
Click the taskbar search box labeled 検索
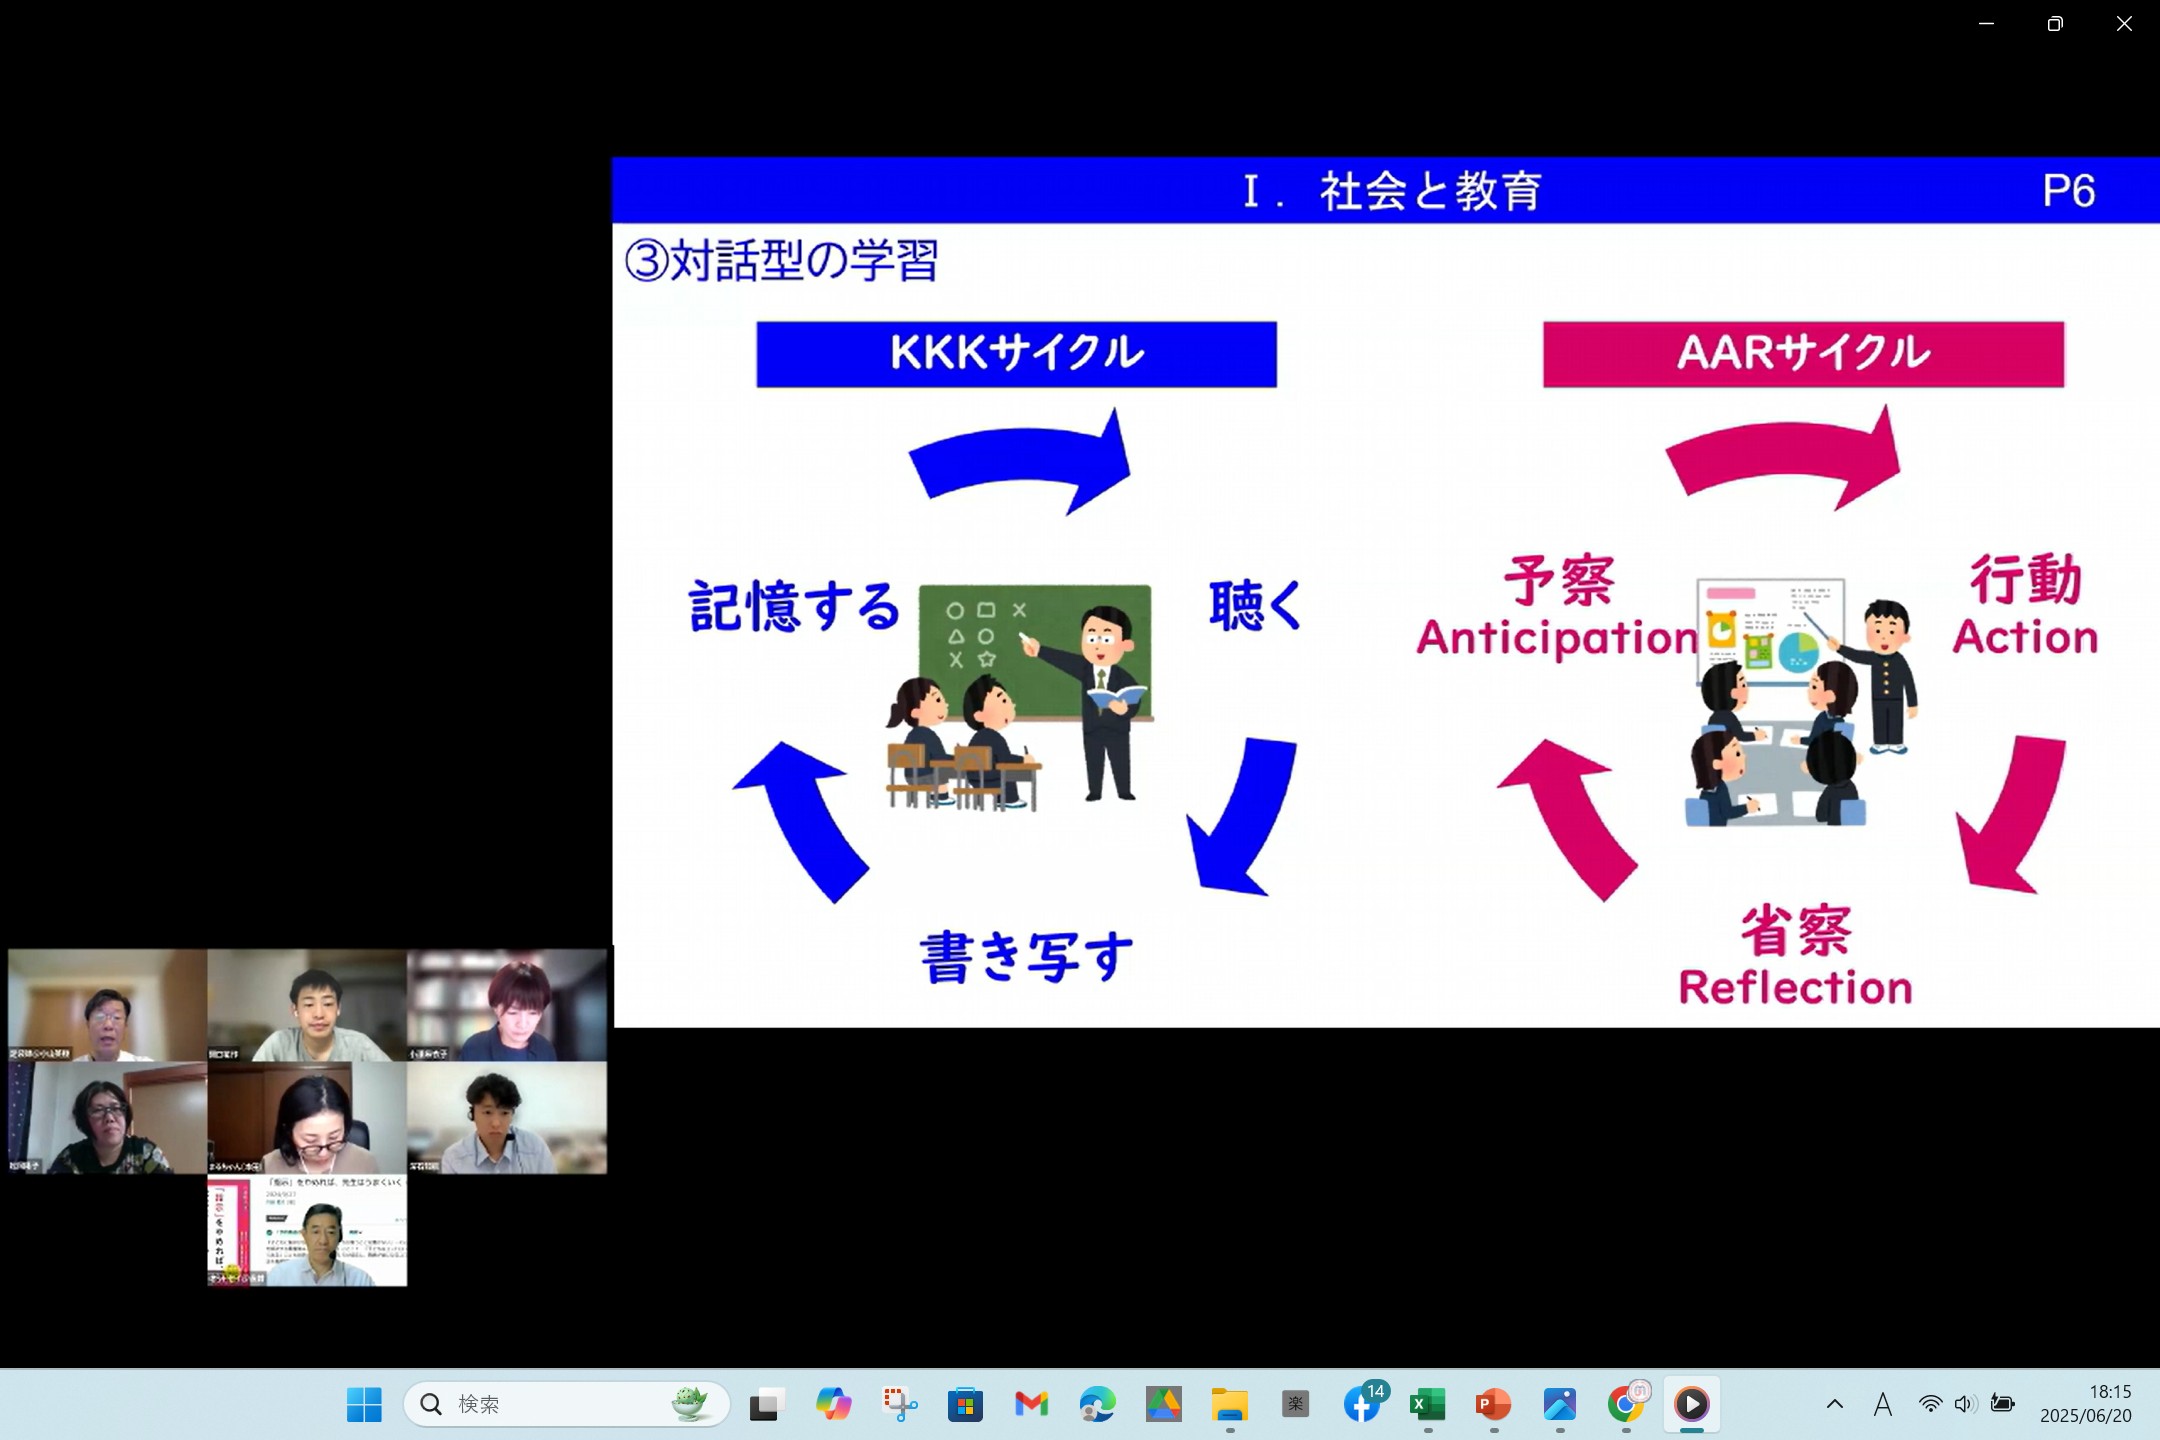coord(566,1404)
